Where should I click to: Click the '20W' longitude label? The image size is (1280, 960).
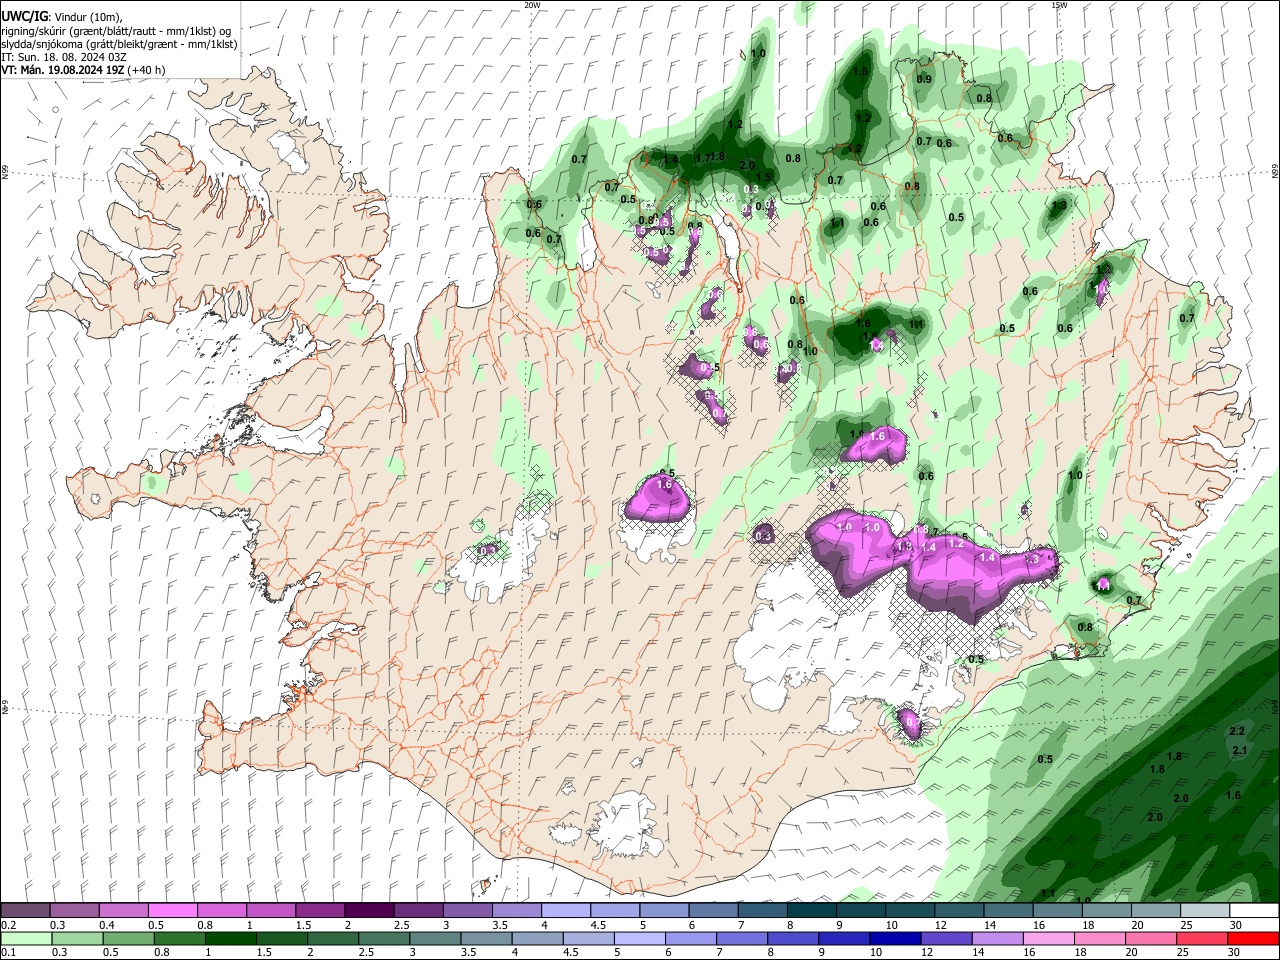pyautogui.click(x=532, y=5)
